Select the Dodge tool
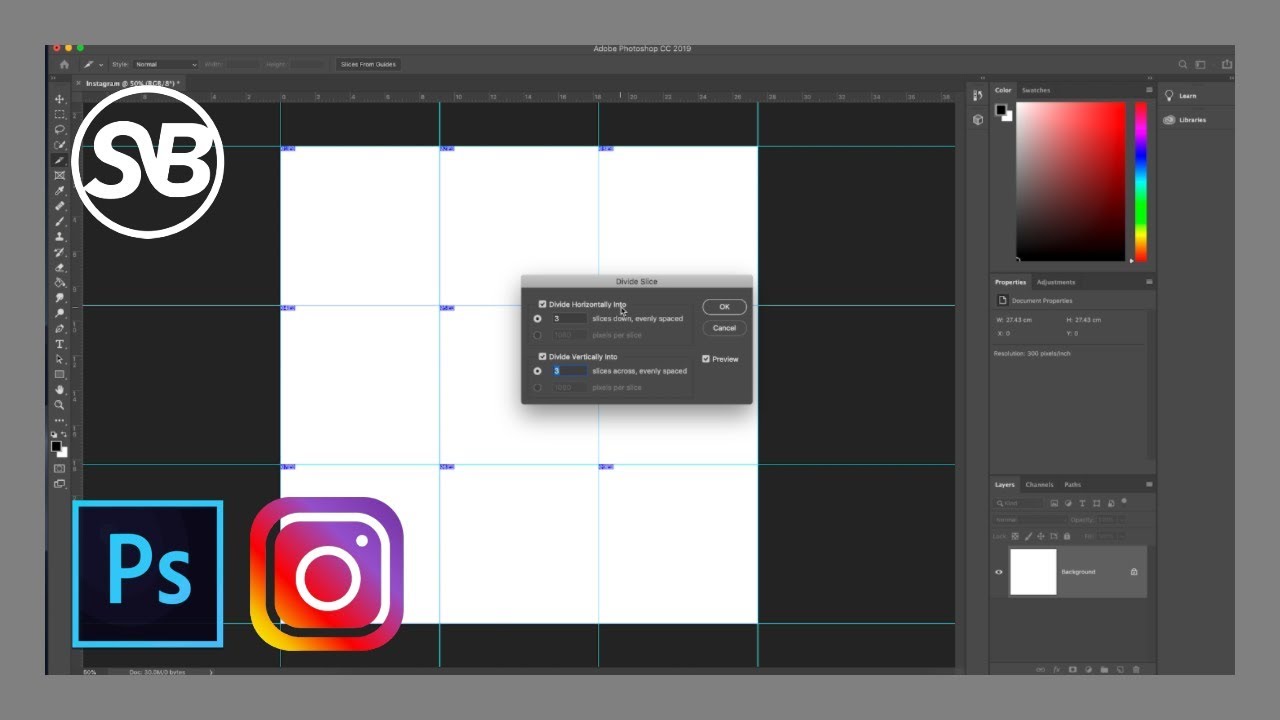1280x720 pixels. point(60,313)
